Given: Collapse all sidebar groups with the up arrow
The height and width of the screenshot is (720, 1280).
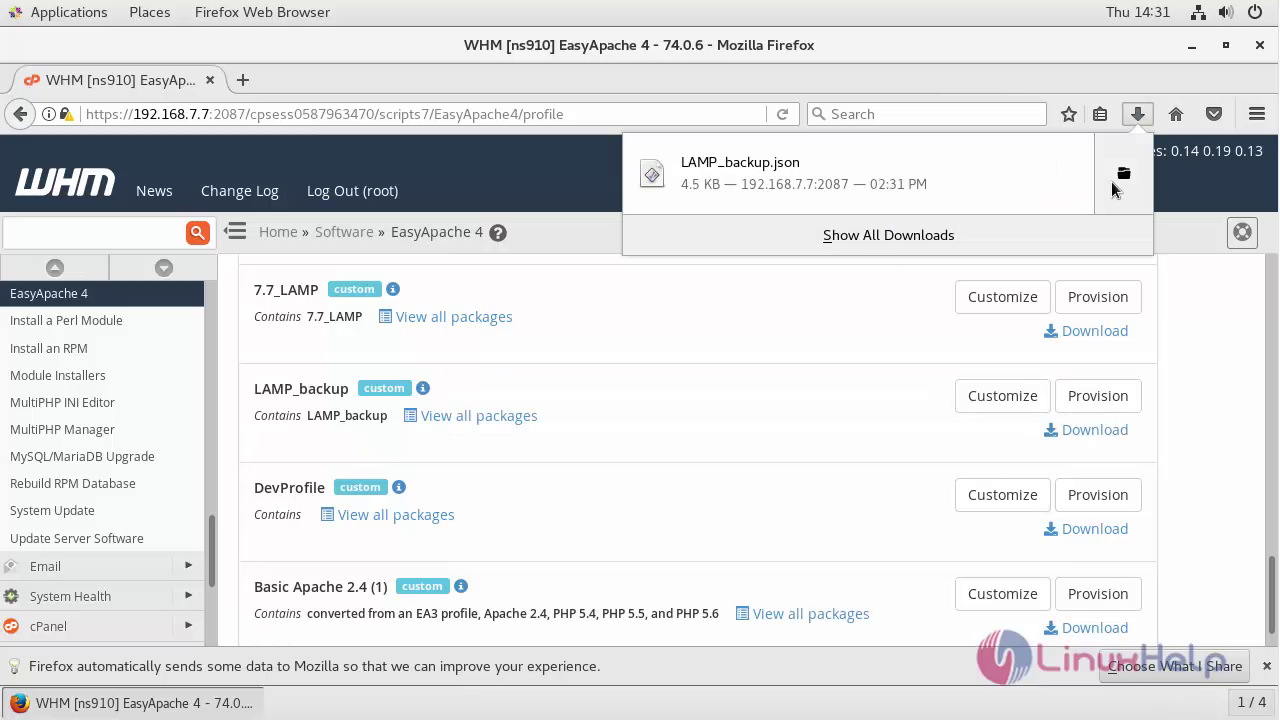Looking at the screenshot, I should tap(55, 267).
